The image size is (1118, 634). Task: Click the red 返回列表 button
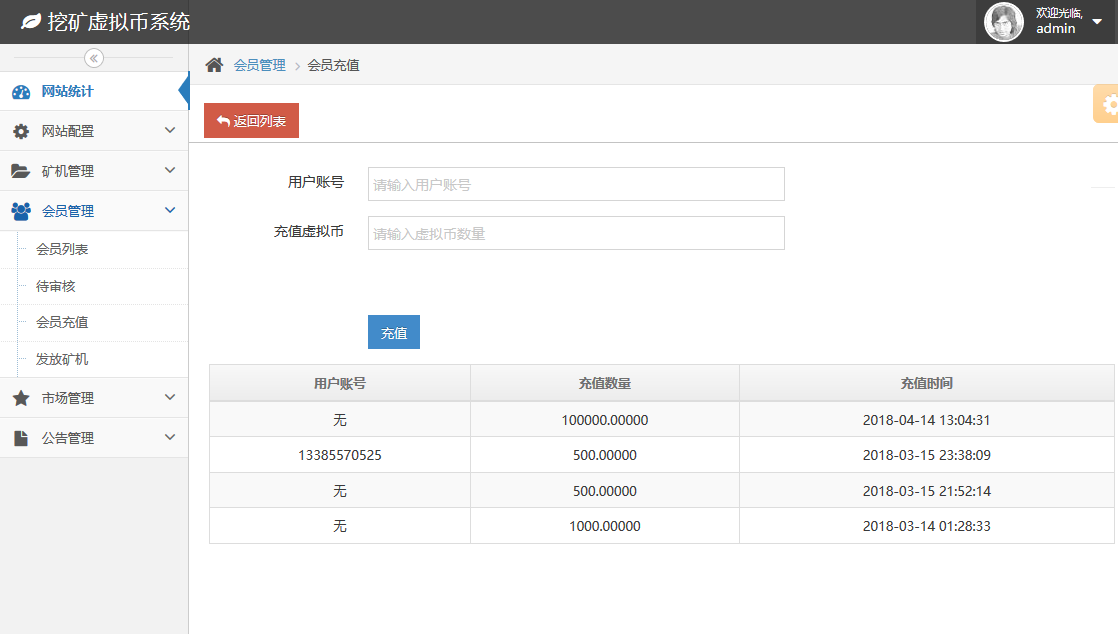[x=251, y=121]
